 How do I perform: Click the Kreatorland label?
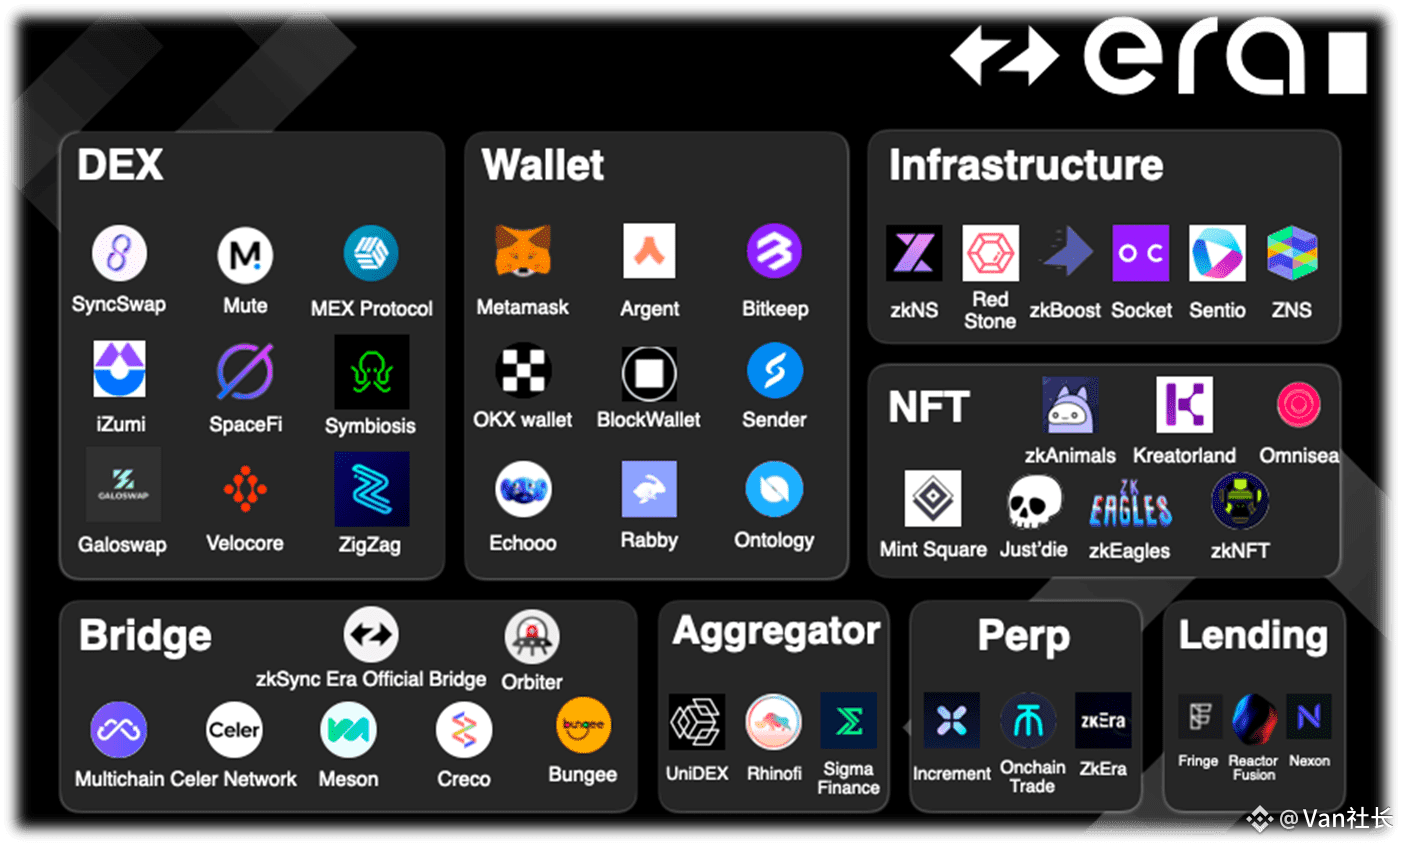pos(1184,455)
